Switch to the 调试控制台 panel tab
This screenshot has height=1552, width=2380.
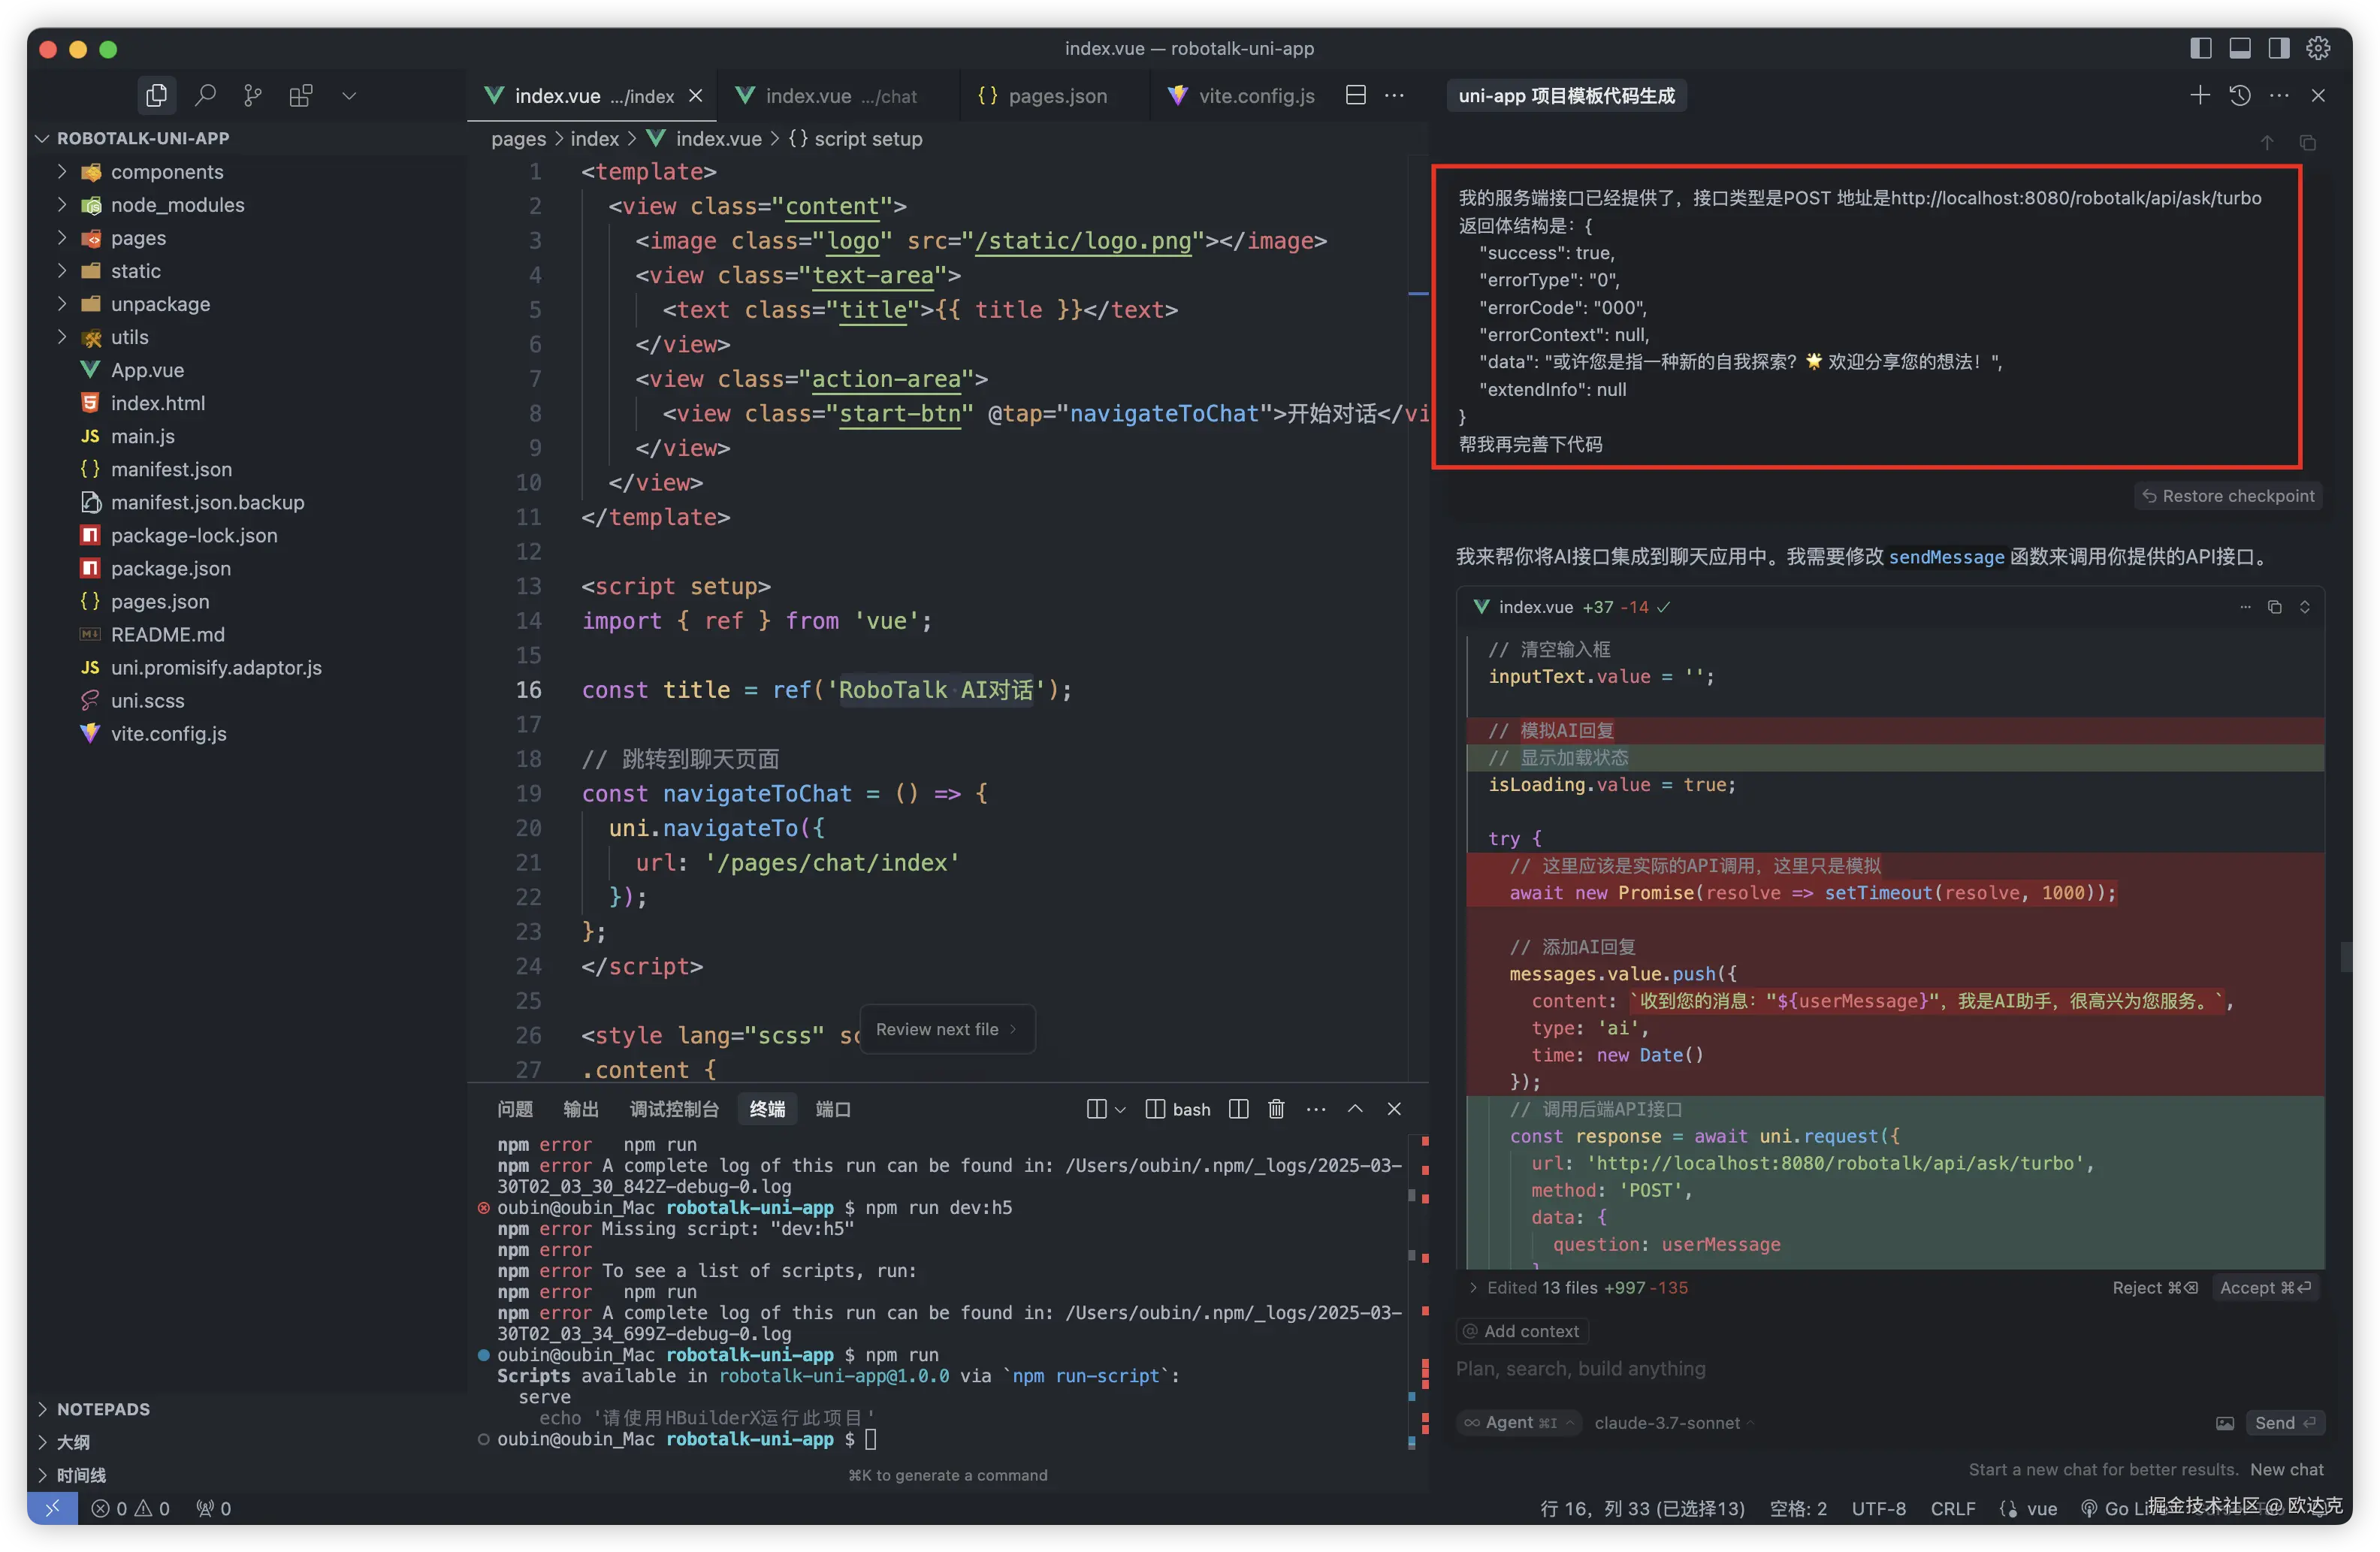click(673, 1109)
